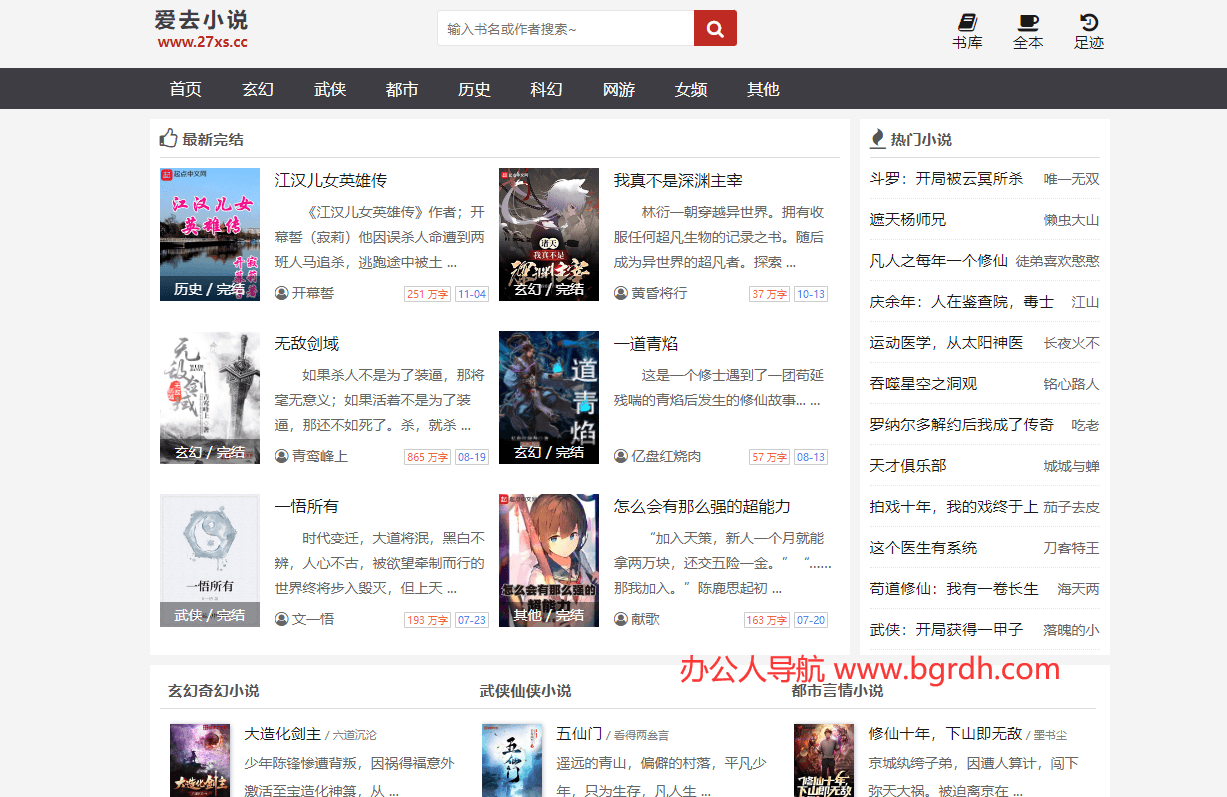Open the 书库 library icon

click(x=967, y=31)
